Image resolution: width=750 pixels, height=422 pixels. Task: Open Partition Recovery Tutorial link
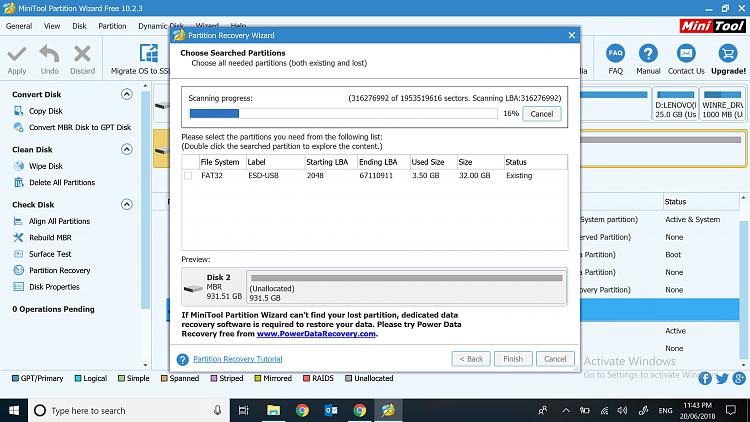pos(238,359)
